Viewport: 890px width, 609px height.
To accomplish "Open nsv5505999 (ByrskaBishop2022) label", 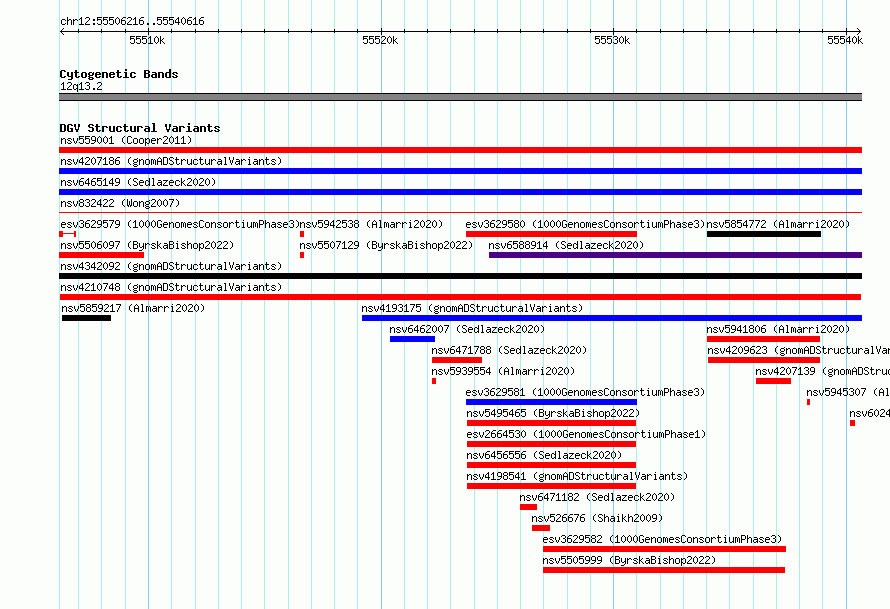I will tap(629, 560).
